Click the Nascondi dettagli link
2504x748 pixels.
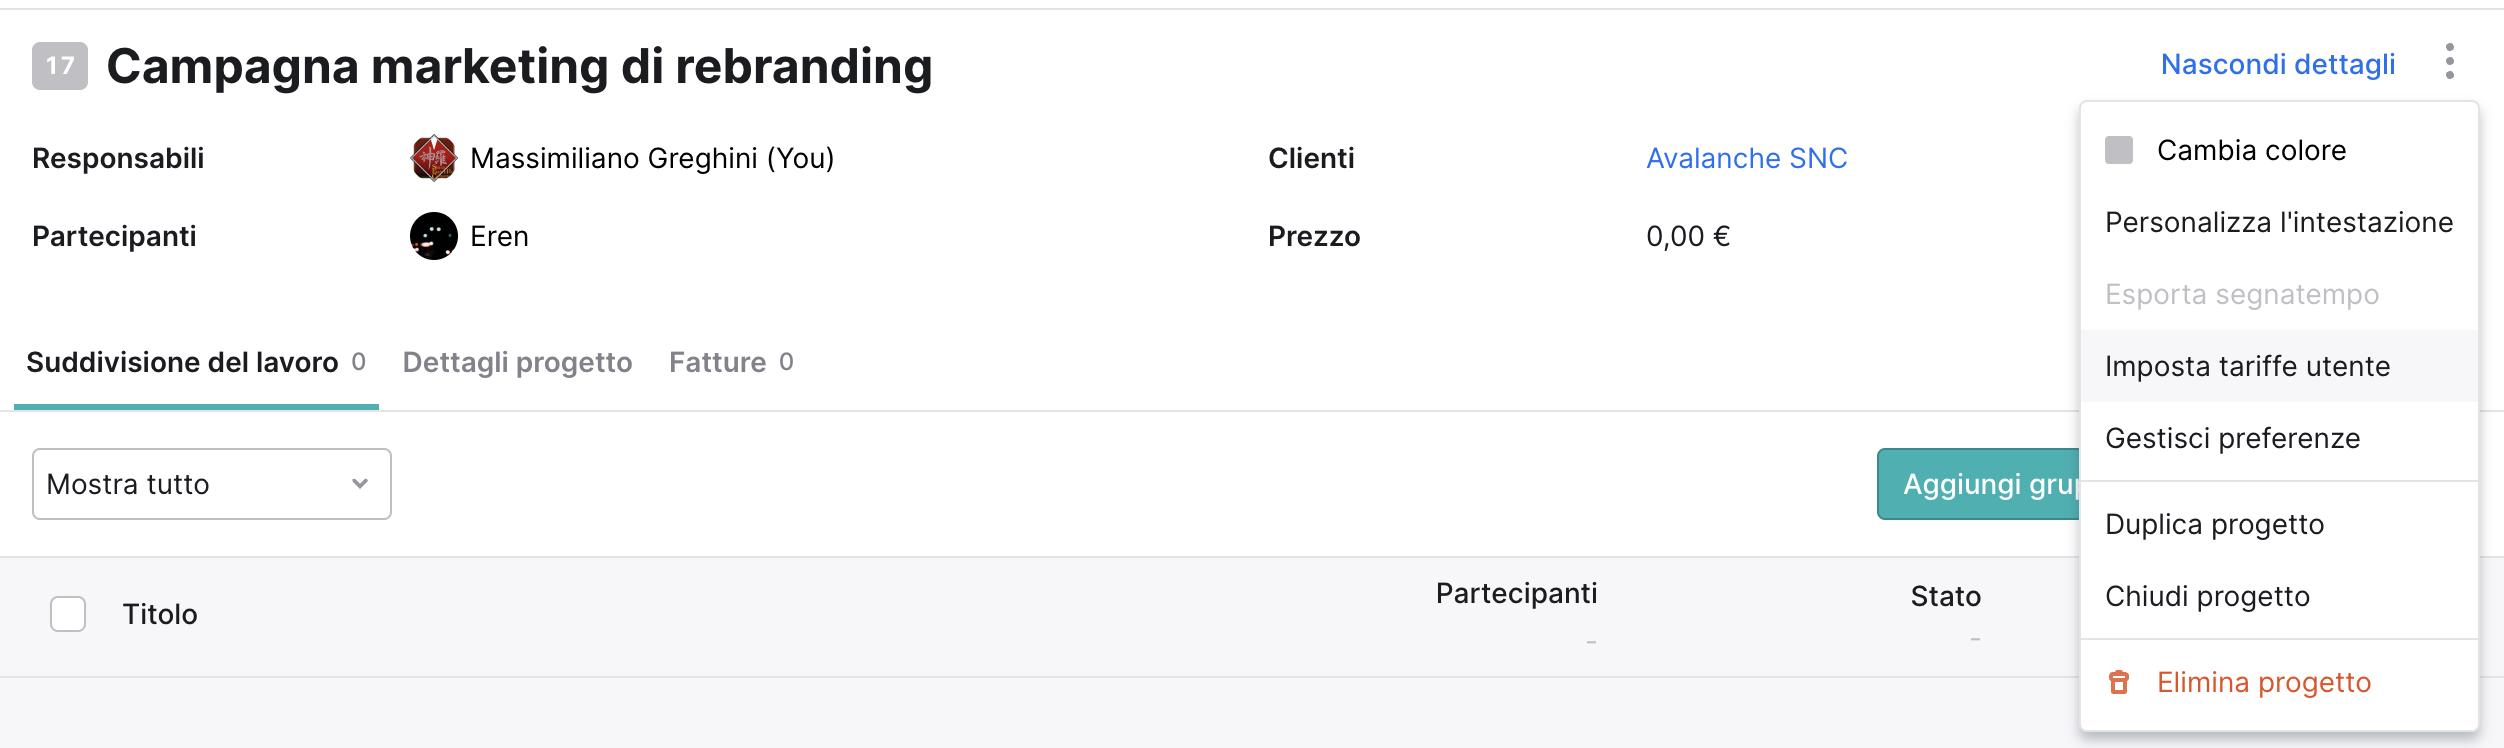click(2278, 64)
